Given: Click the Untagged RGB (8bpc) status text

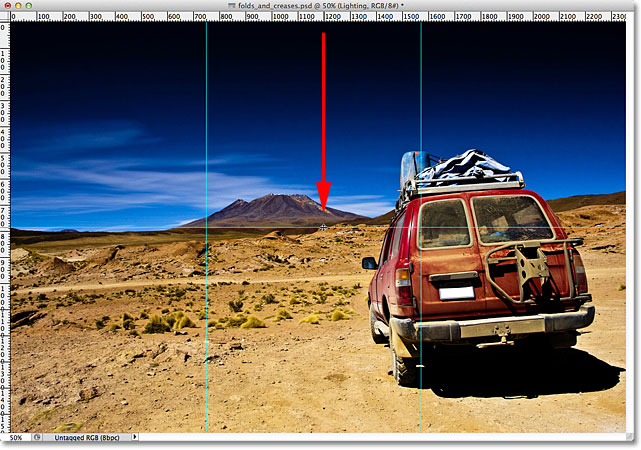Looking at the screenshot, I should (x=87, y=437).
